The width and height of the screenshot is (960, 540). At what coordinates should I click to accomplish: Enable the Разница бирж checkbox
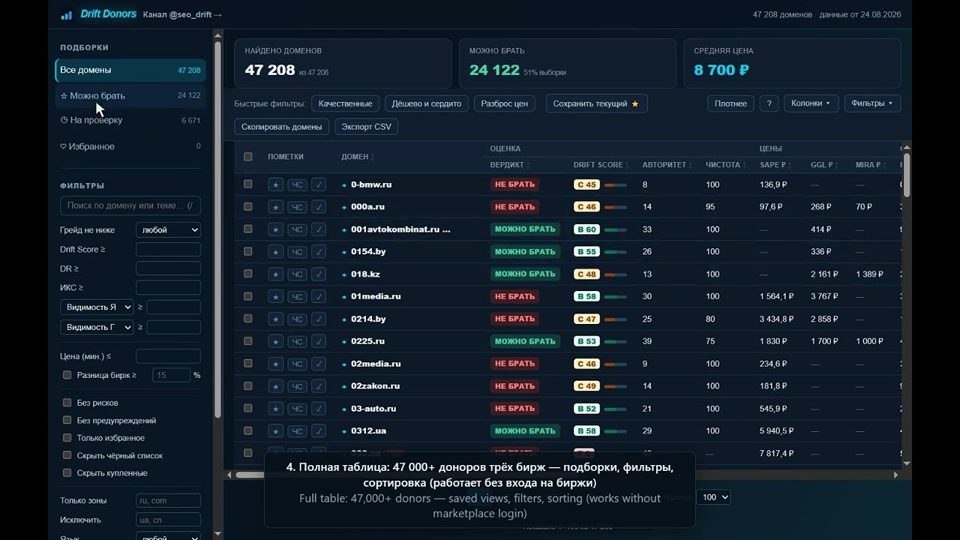tap(67, 375)
